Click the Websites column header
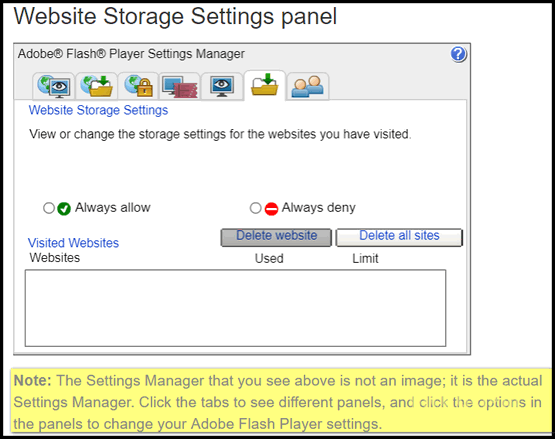 click(x=55, y=257)
